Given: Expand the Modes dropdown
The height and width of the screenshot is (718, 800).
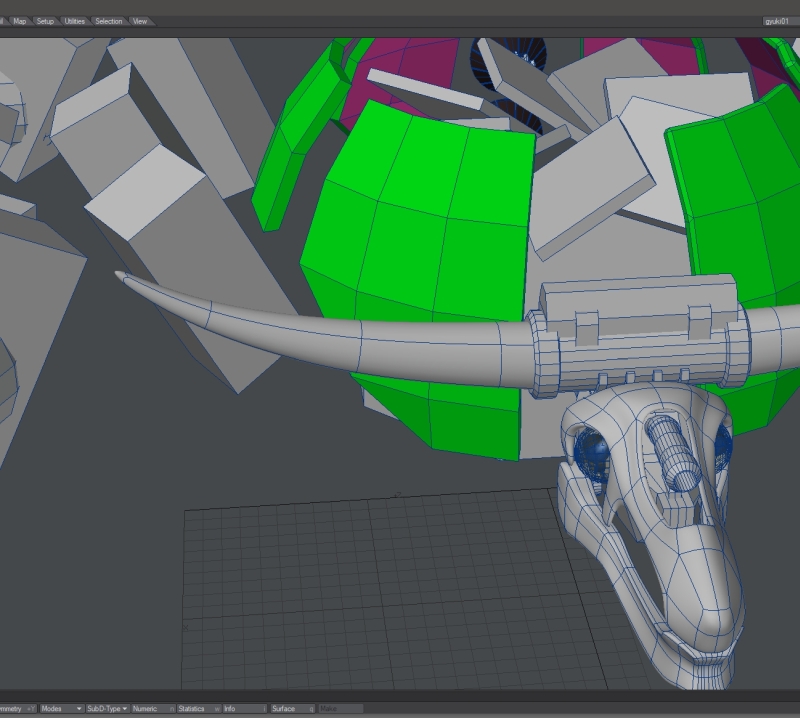Looking at the screenshot, I should point(60,708).
